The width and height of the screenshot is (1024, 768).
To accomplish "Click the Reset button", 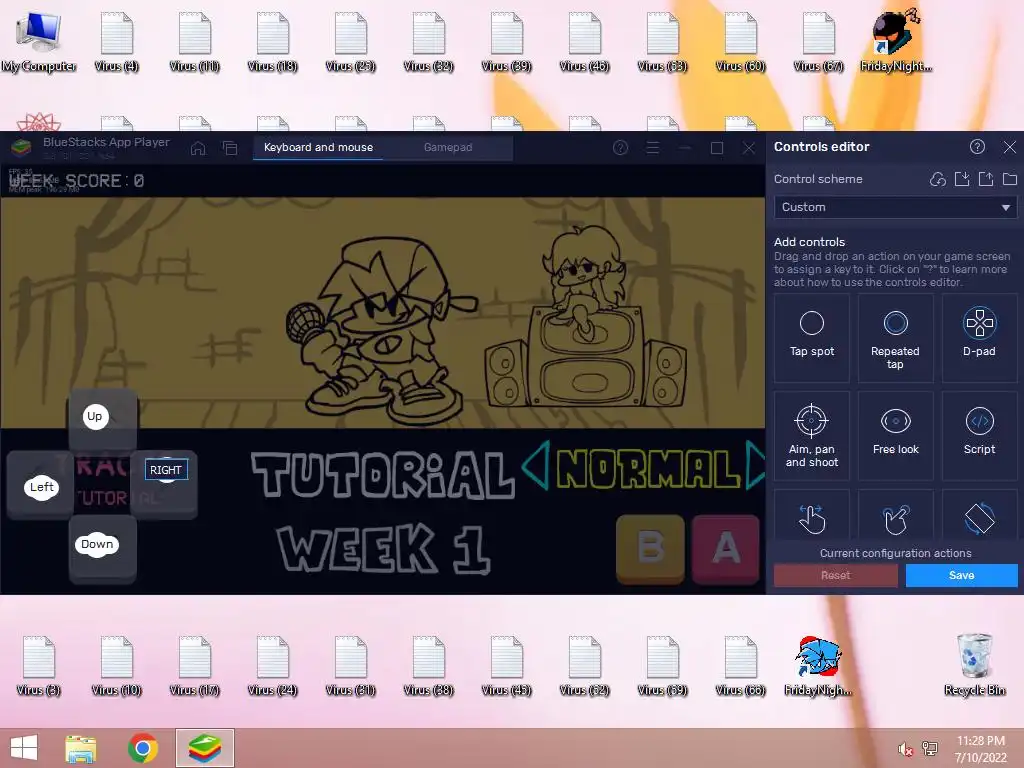I will (835, 575).
